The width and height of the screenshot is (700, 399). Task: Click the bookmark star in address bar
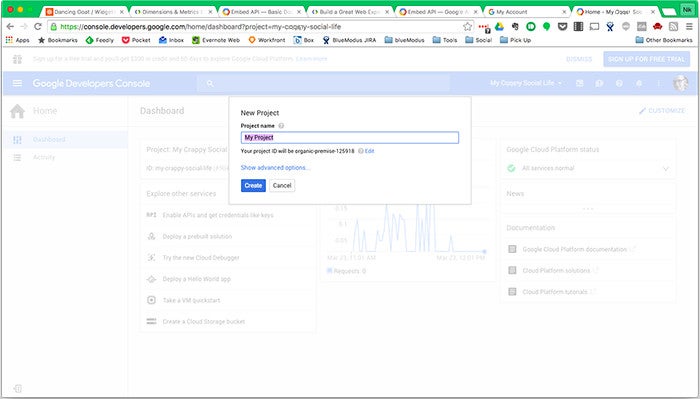pos(467,27)
